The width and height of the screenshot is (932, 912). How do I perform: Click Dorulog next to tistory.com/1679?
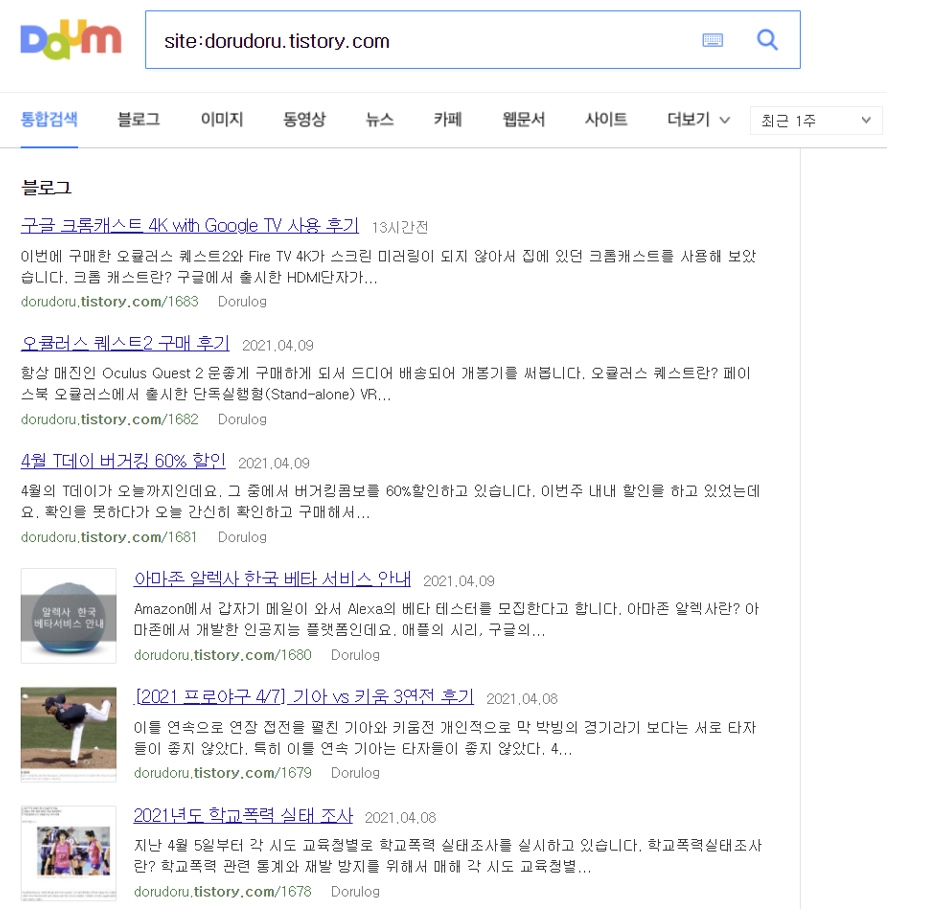(x=355, y=773)
